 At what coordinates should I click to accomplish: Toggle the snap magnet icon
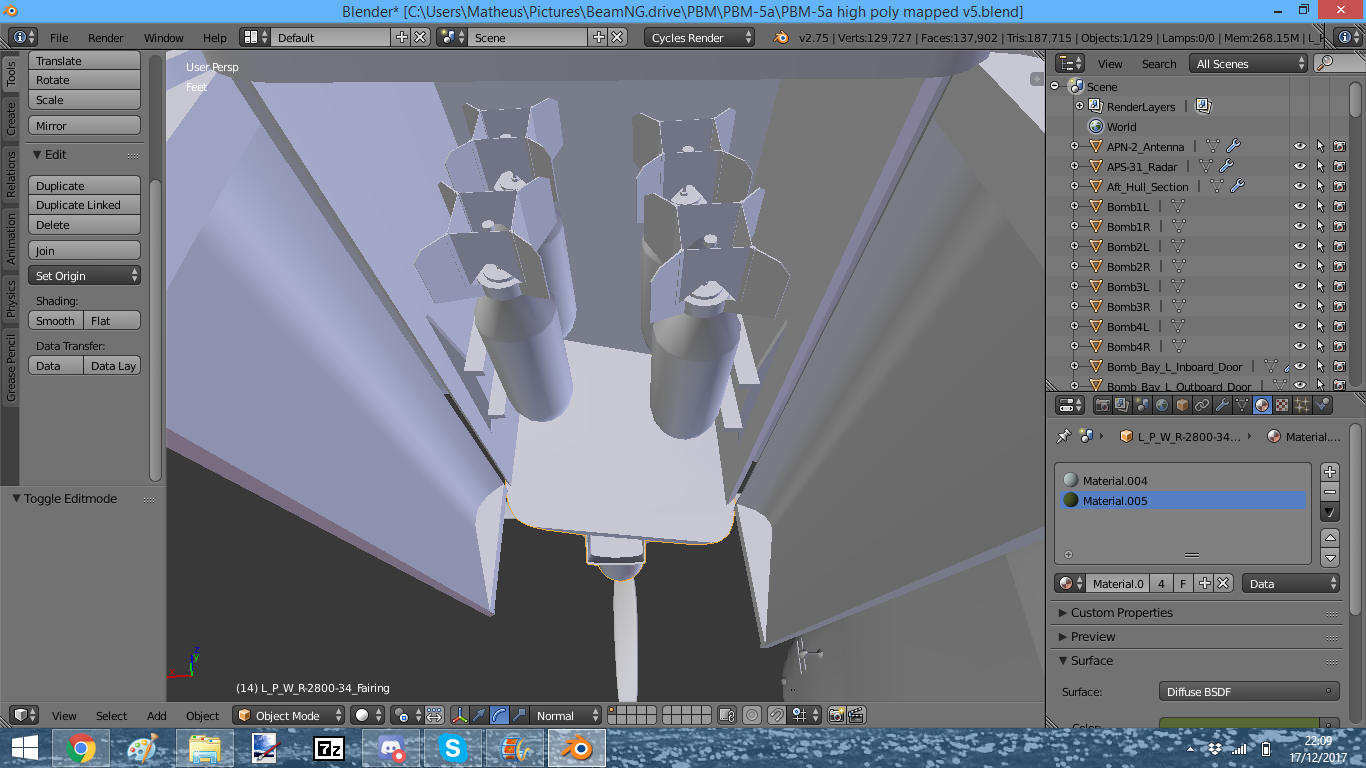(x=775, y=715)
